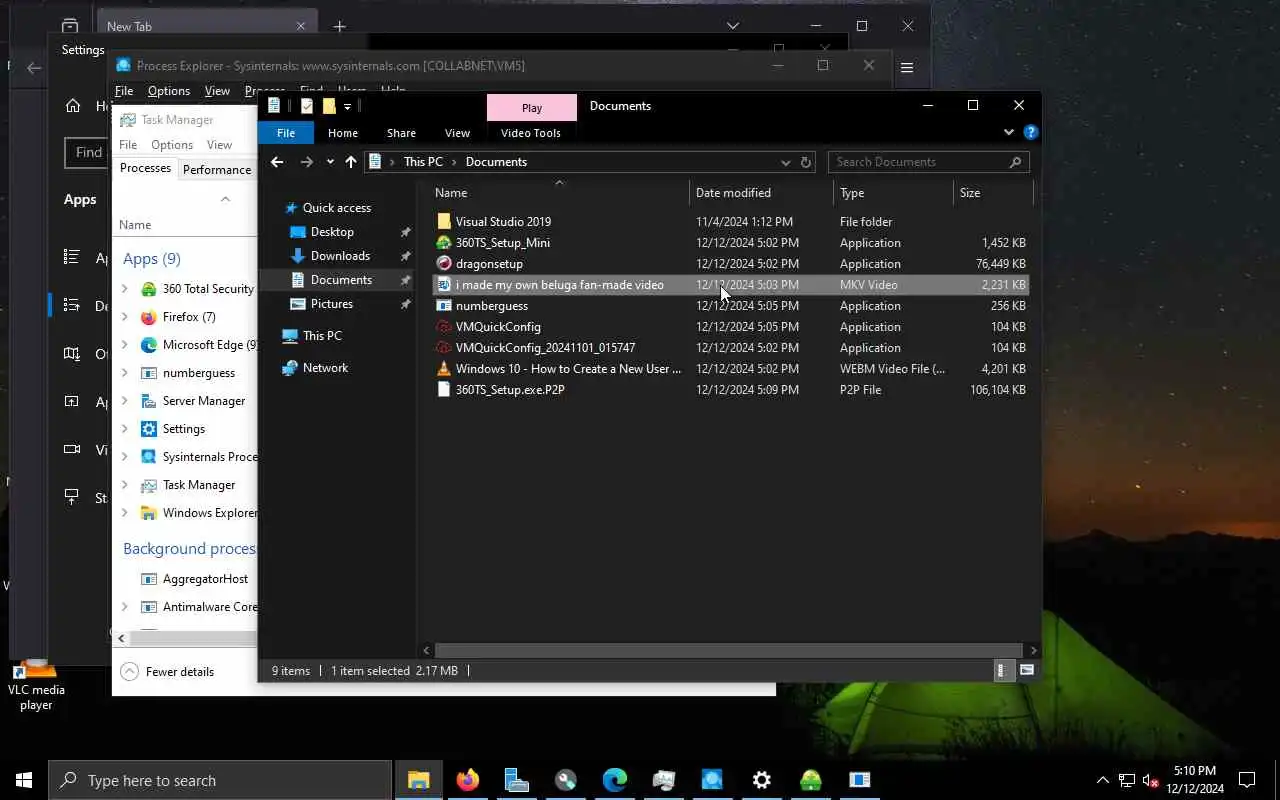This screenshot has height=800, width=1280.
Task: Click Fewer details in Task Manager
Action: (x=167, y=672)
